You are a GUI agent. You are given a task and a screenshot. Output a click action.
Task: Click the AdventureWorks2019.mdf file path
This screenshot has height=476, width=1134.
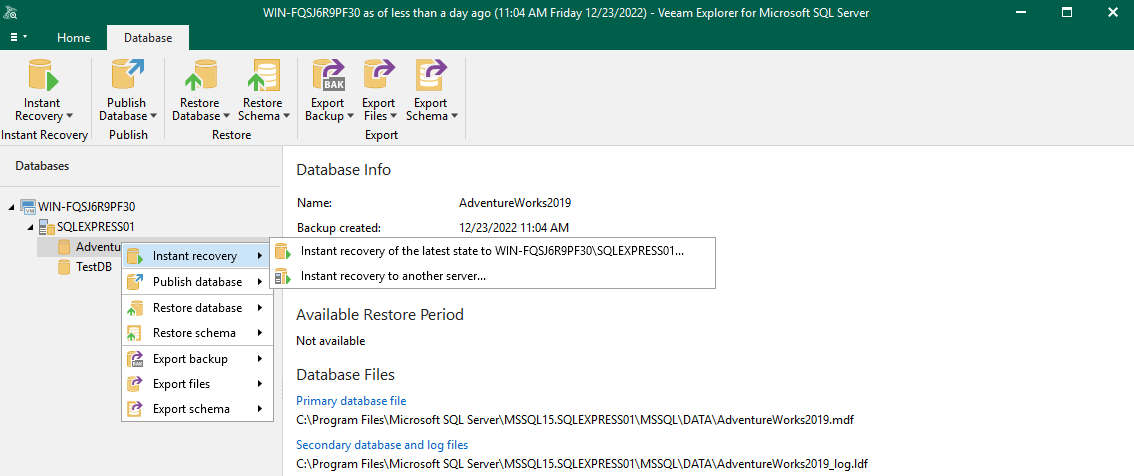click(x=576, y=420)
